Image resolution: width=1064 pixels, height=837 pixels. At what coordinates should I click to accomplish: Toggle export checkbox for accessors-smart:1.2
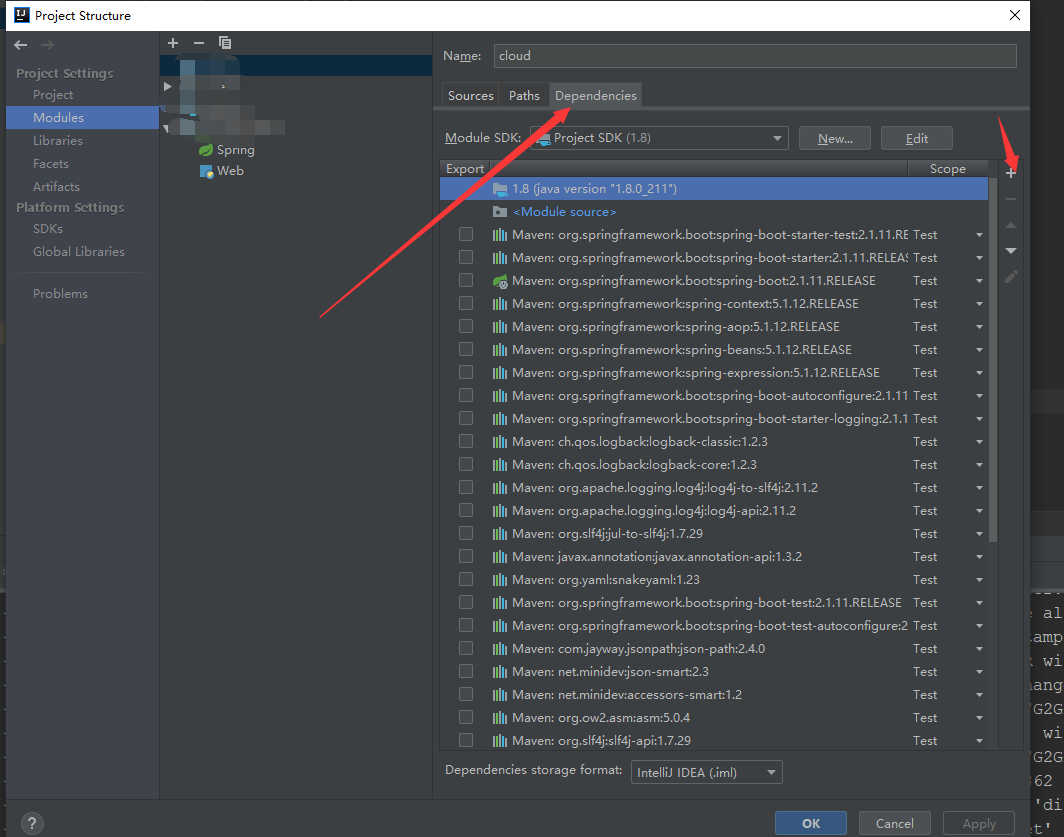click(x=466, y=694)
